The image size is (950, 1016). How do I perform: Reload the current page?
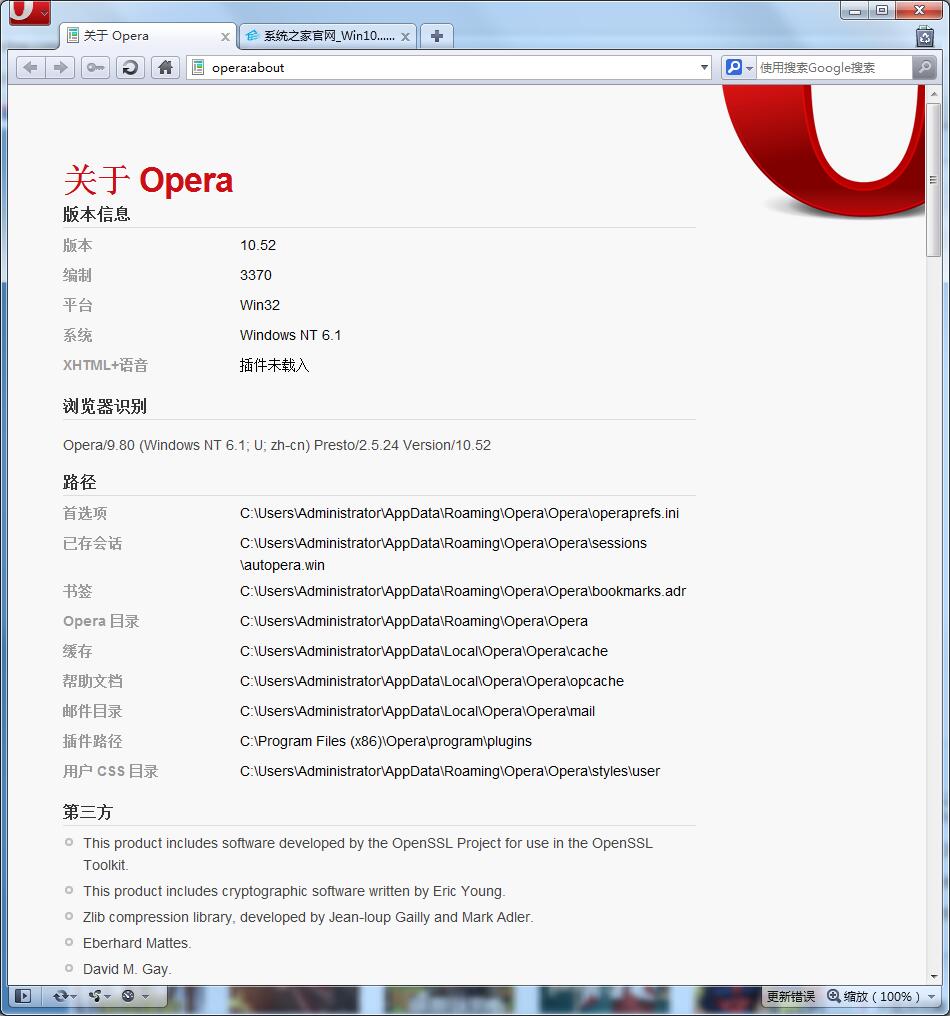[130, 68]
